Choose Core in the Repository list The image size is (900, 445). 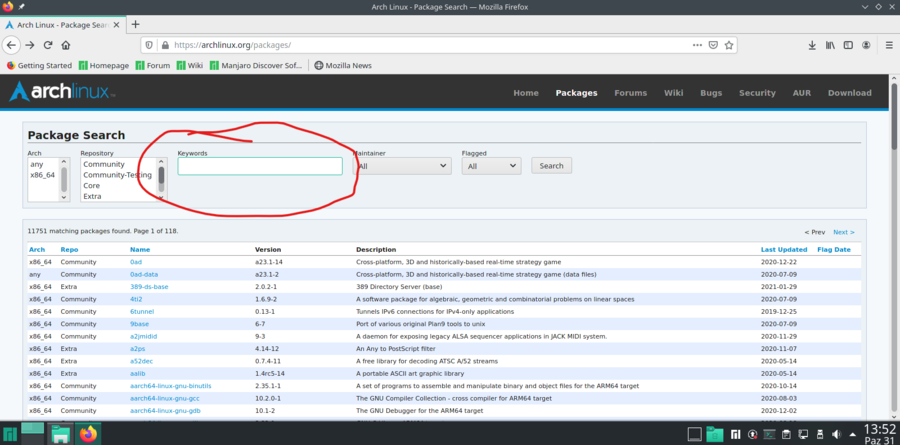click(91, 186)
